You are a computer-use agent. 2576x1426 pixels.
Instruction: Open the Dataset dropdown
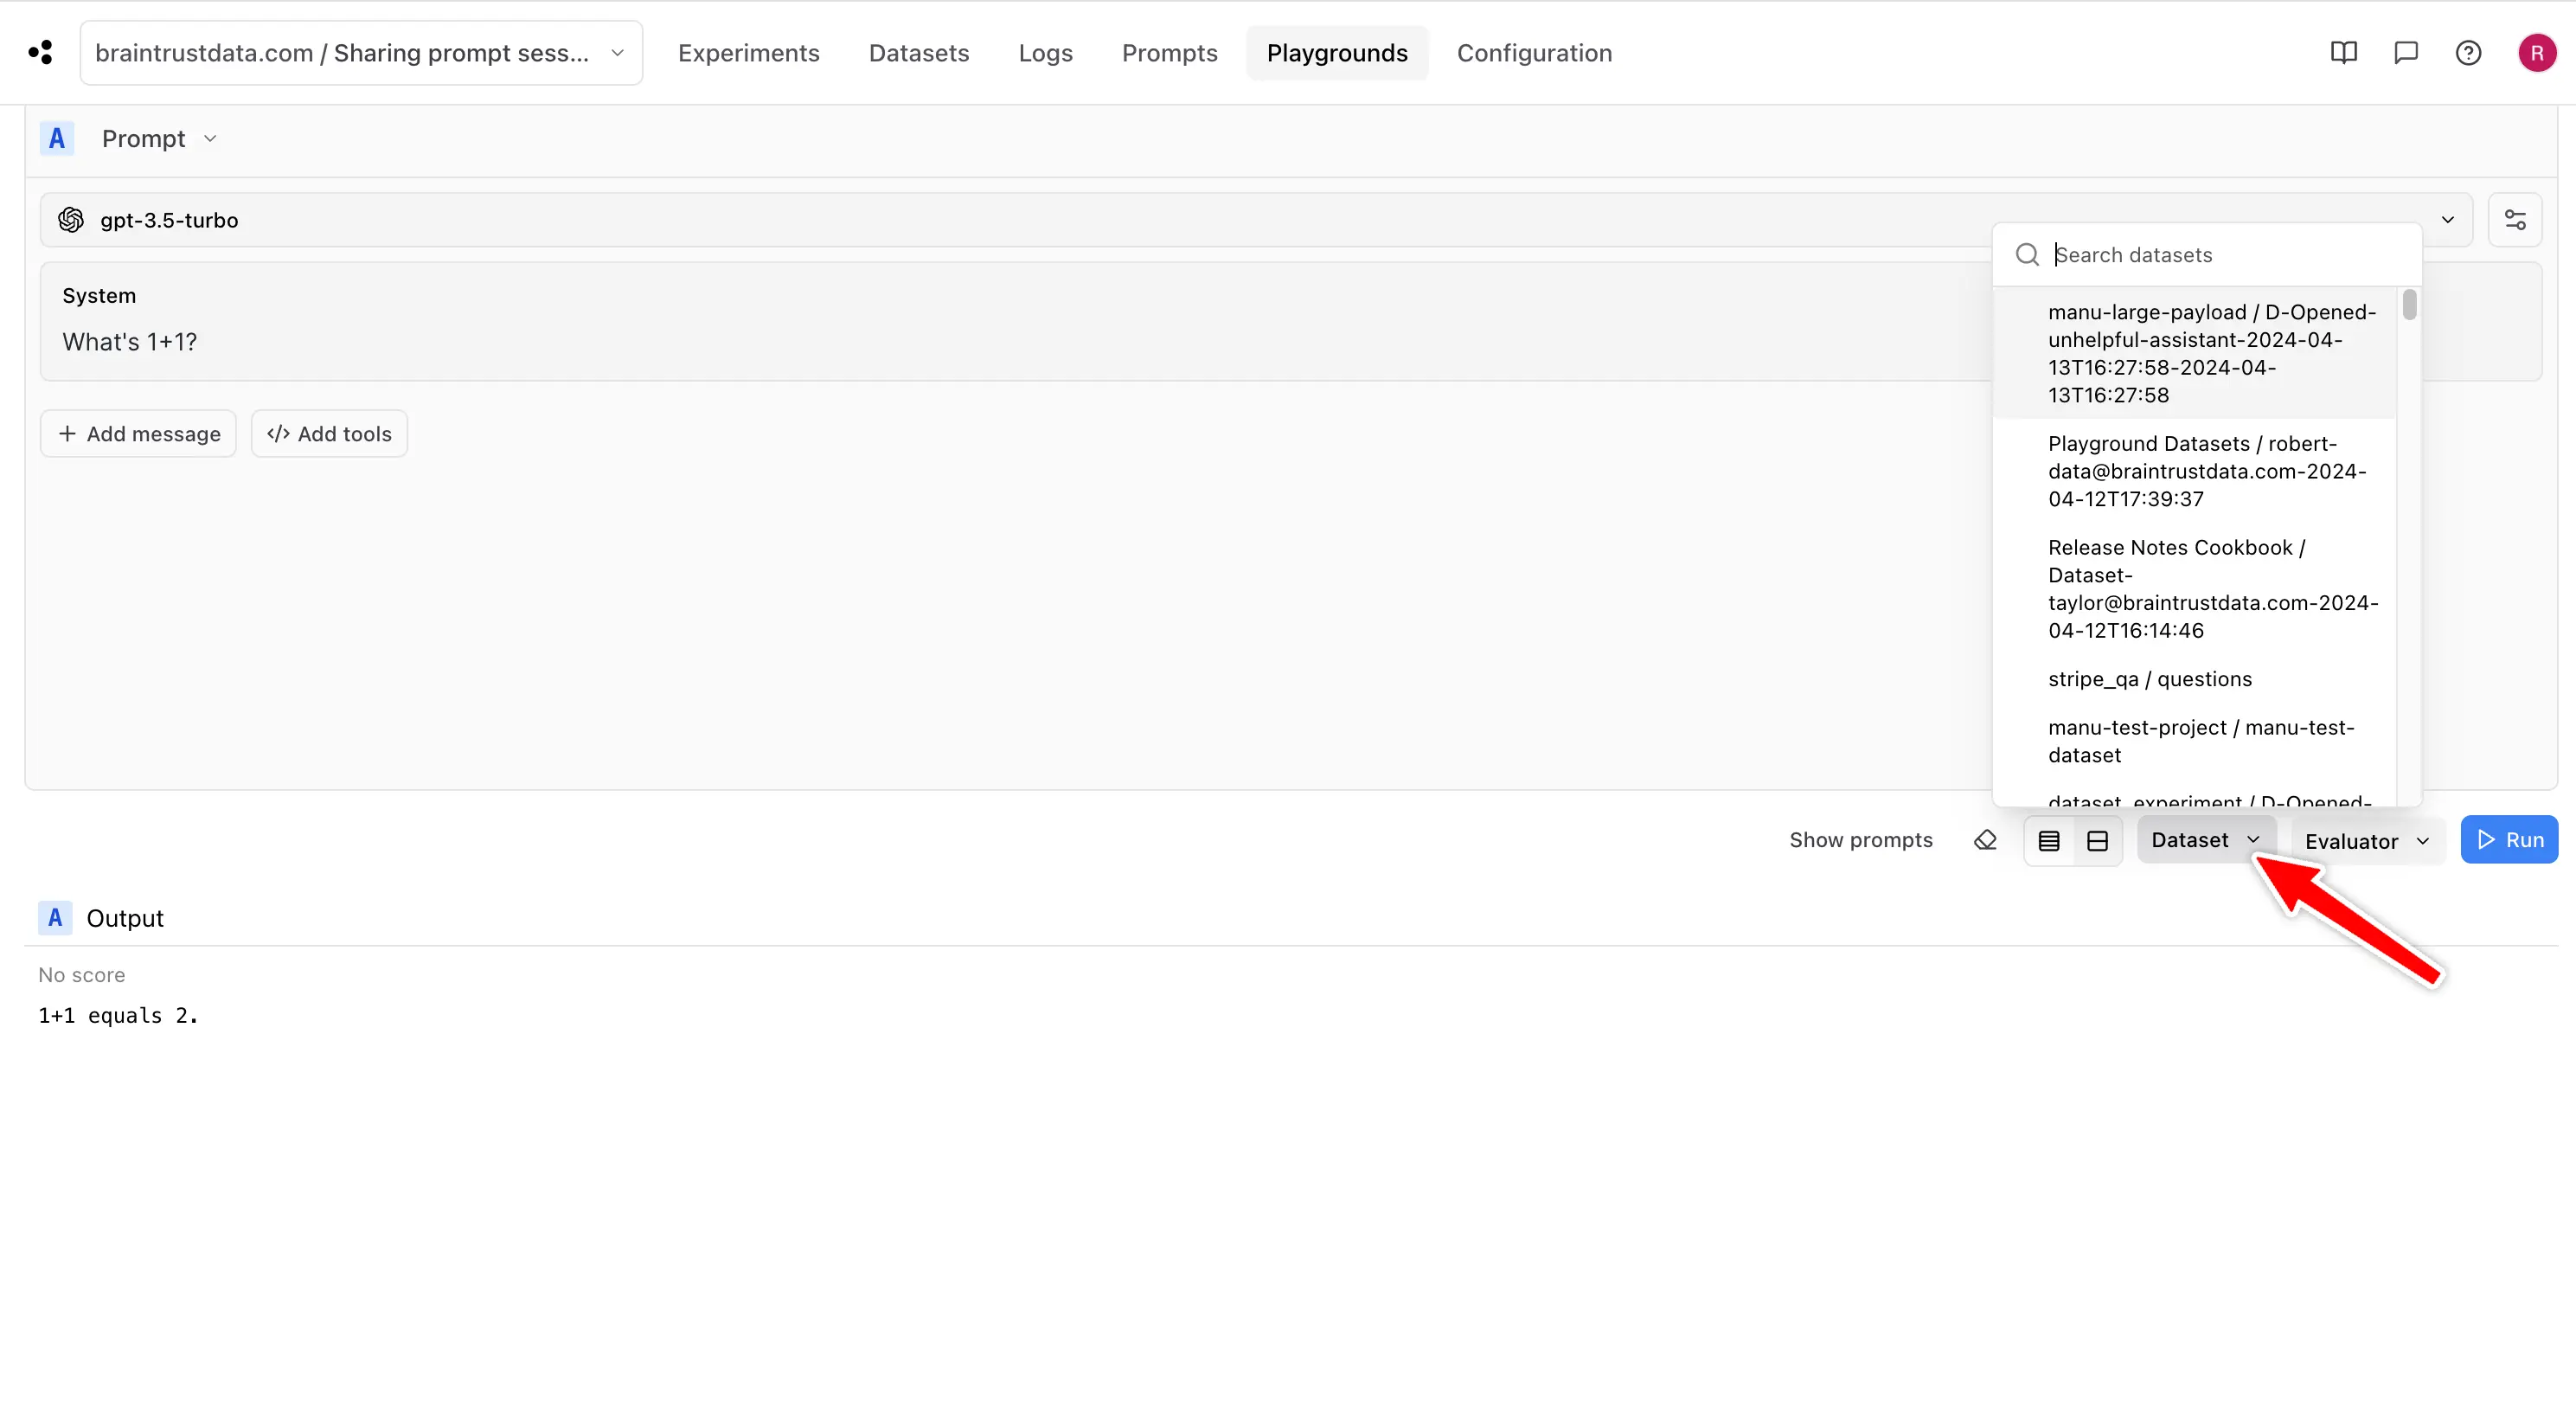[2205, 840]
